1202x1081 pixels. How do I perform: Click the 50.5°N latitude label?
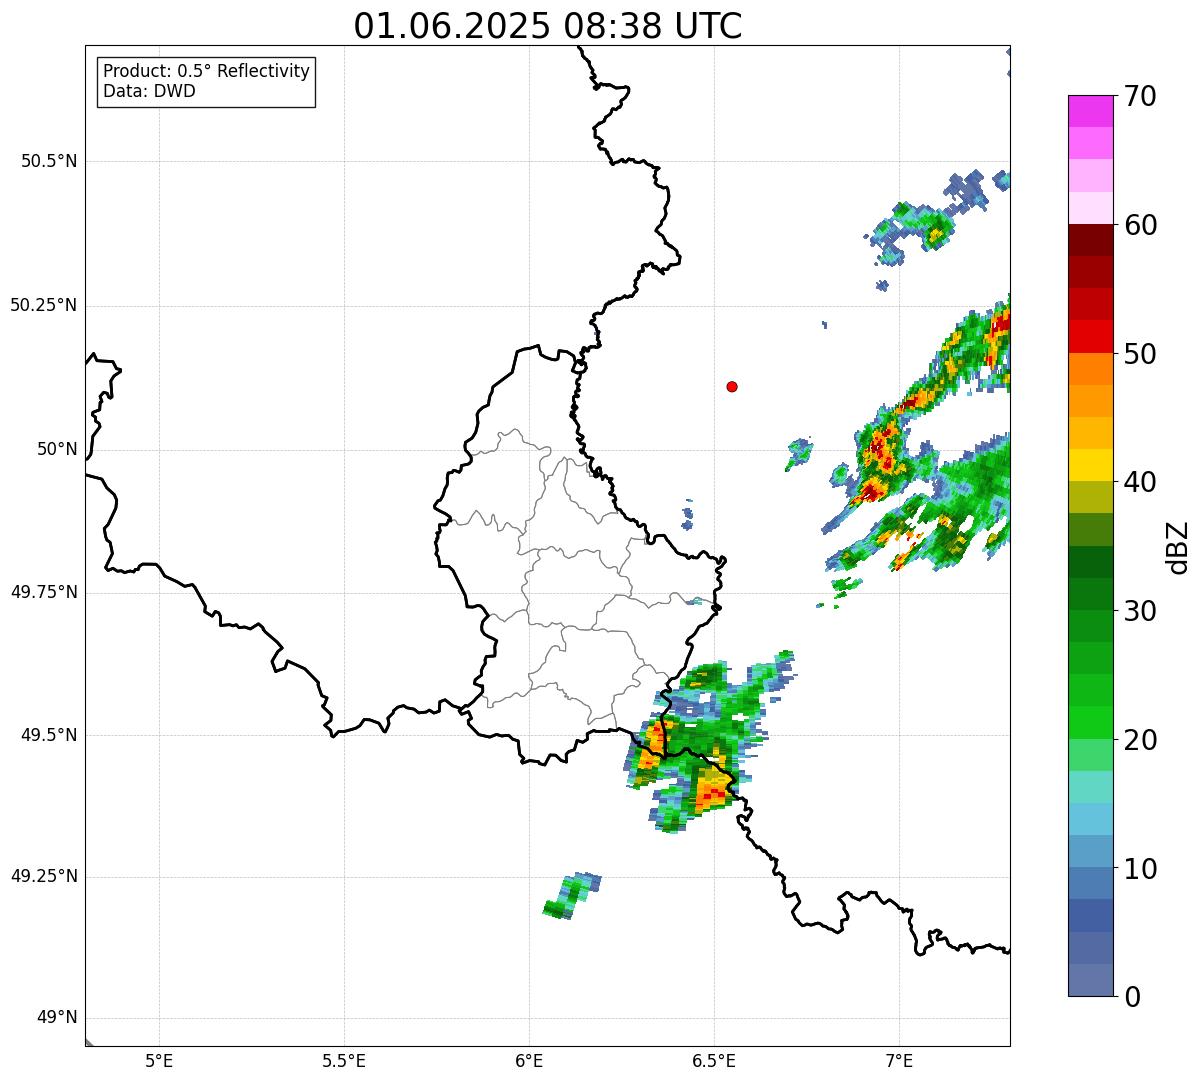(49, 161)
